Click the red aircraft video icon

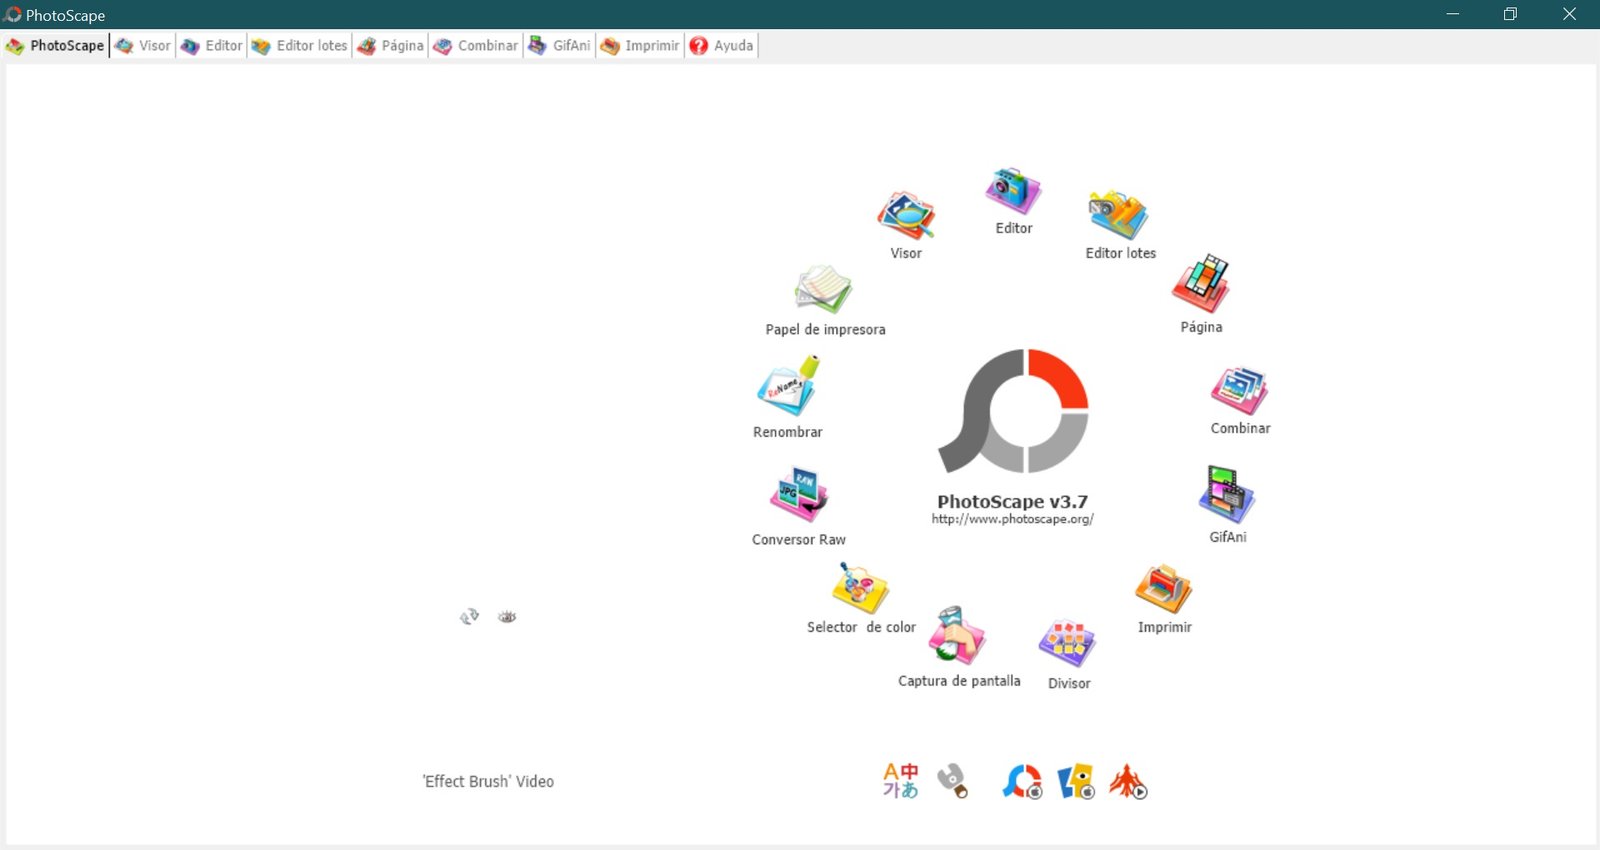(x=1129, y=781)
